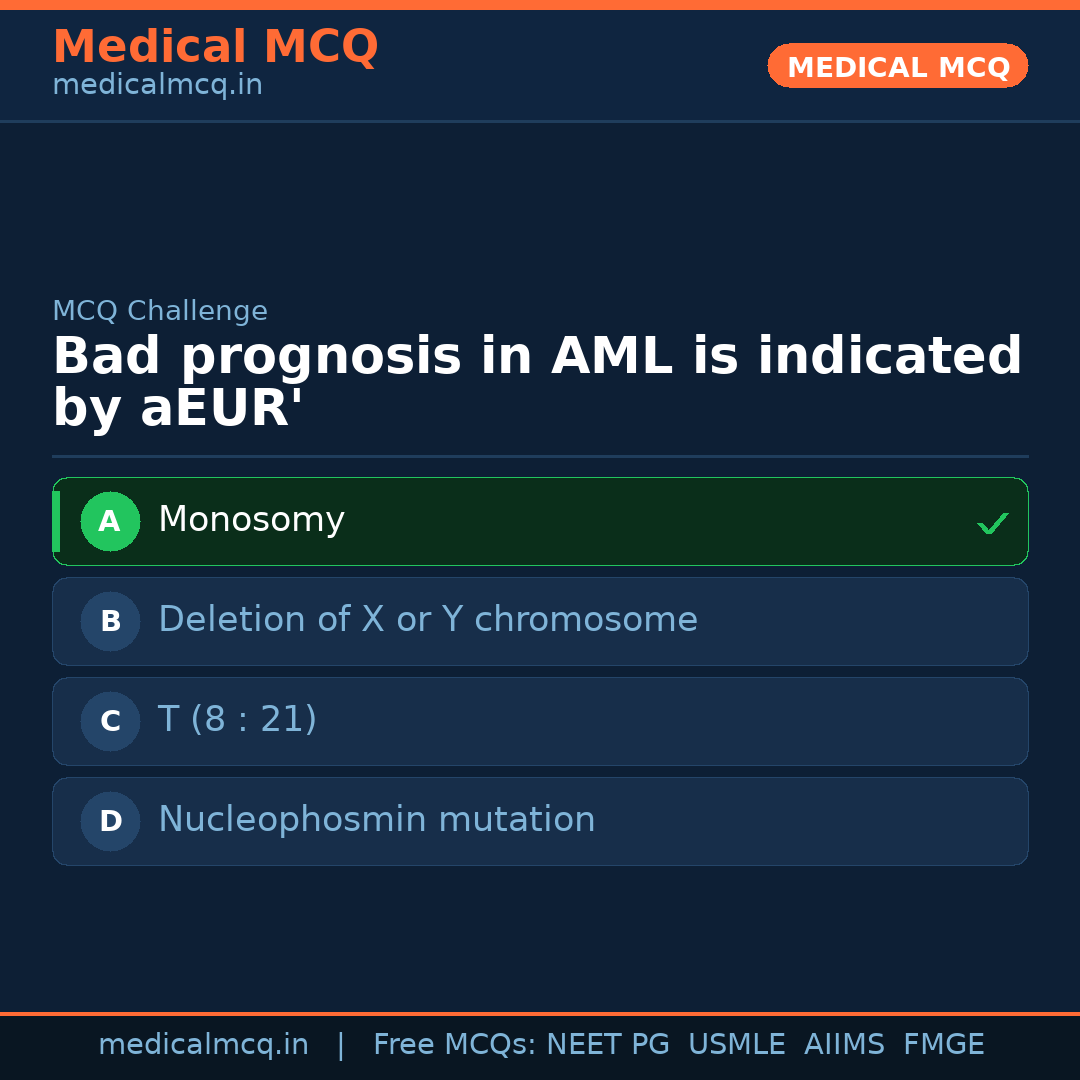Click the D option letter circle

110,821
